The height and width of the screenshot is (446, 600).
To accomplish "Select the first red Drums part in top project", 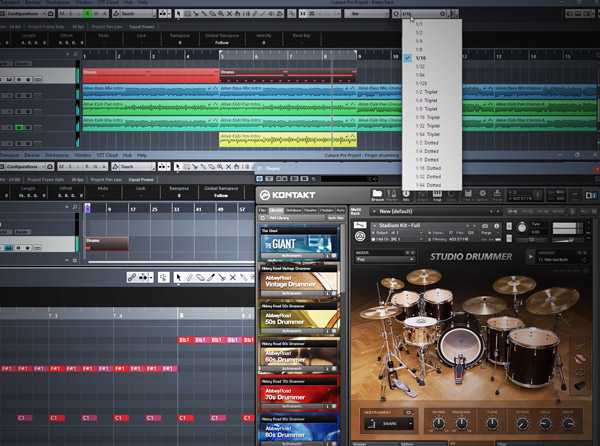I will (x=151, y=75).
